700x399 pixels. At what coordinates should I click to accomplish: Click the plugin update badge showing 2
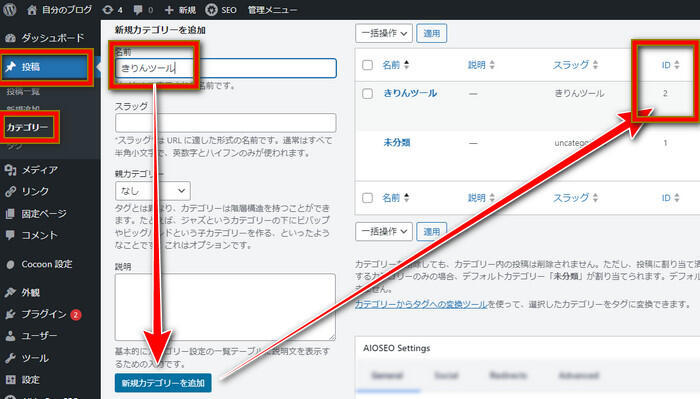tap(76, 315)
